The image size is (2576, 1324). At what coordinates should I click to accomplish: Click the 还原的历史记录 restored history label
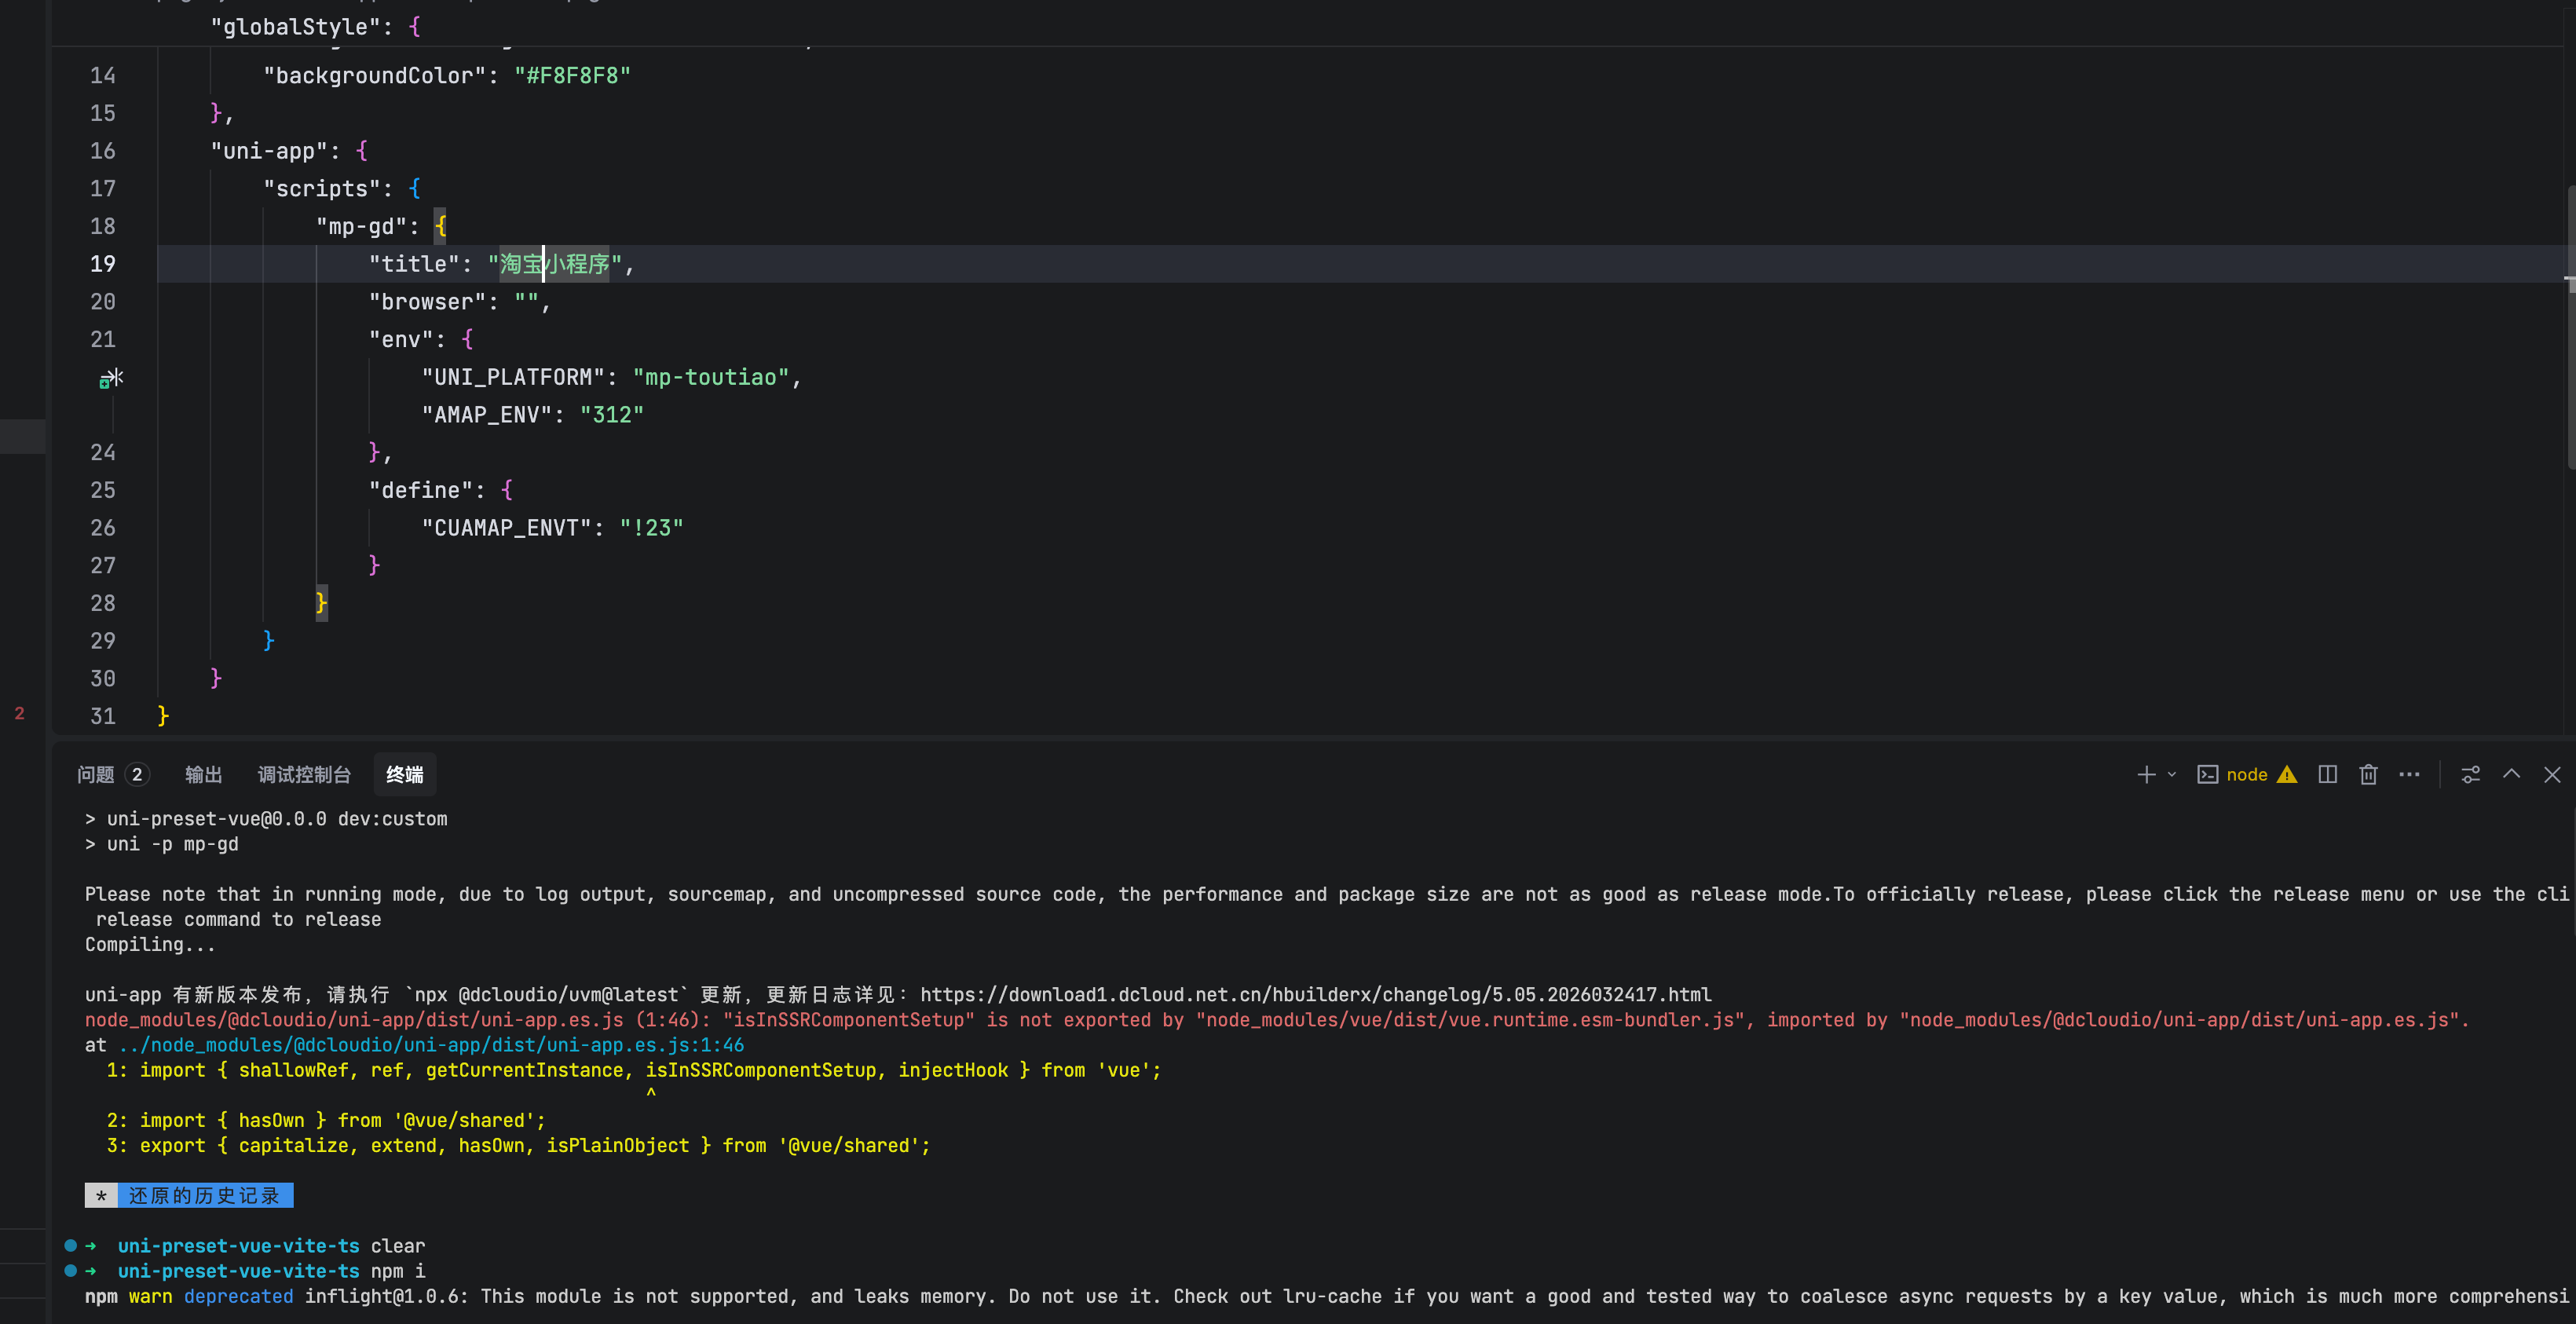(204, 1196)
